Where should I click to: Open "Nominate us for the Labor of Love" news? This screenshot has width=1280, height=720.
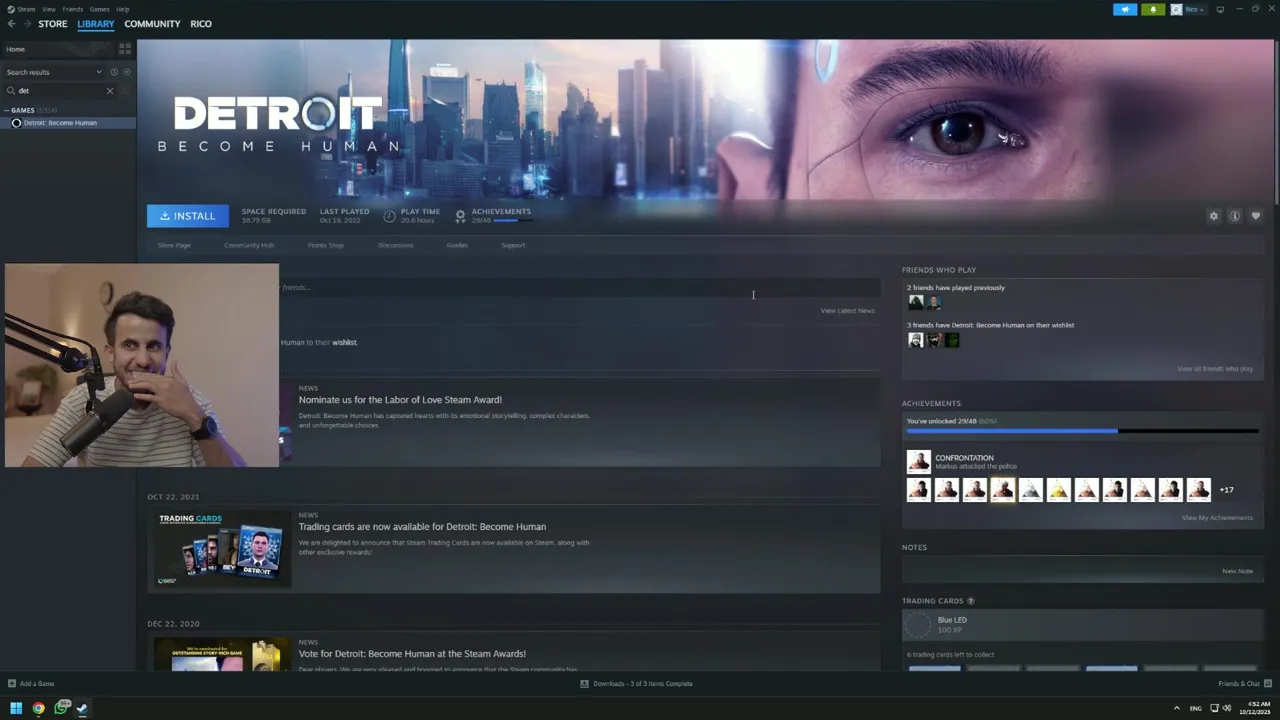tap(400, 400)
